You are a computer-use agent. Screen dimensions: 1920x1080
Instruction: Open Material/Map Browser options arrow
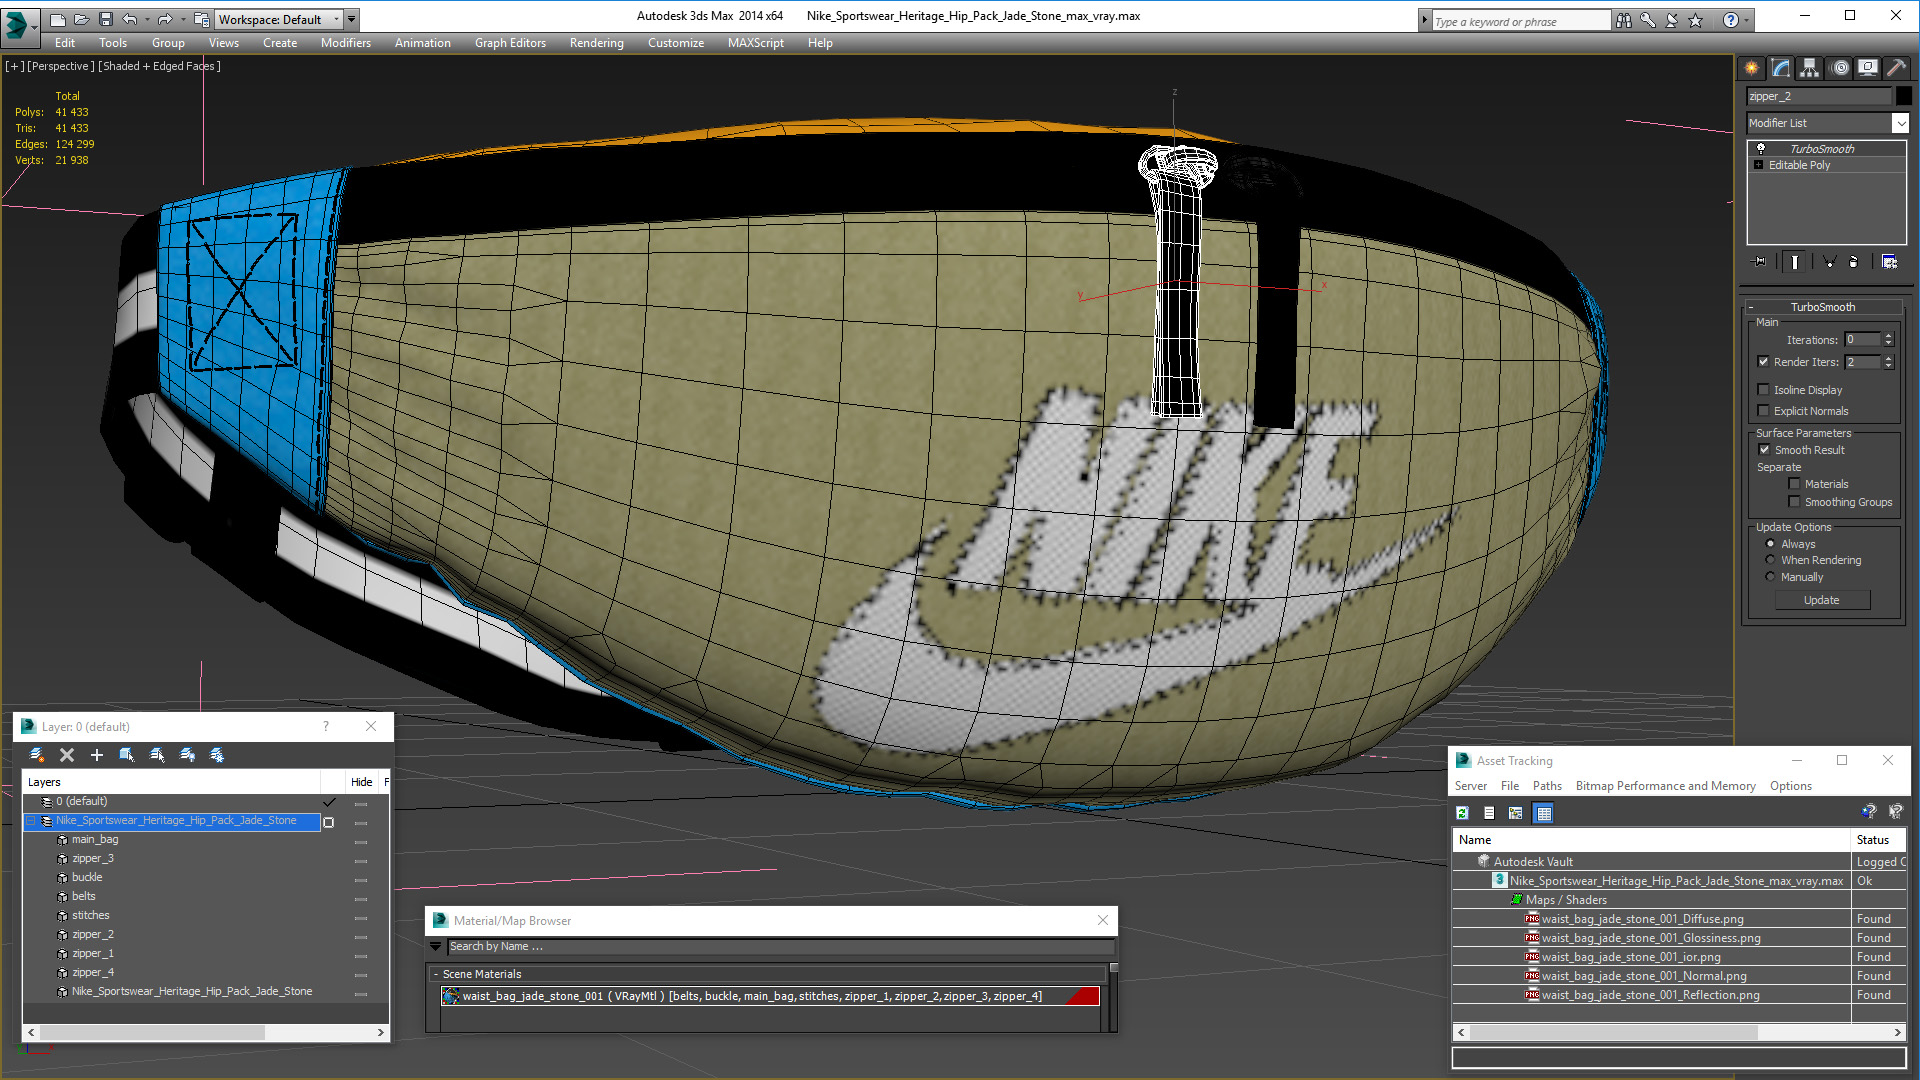pos(436,946)
